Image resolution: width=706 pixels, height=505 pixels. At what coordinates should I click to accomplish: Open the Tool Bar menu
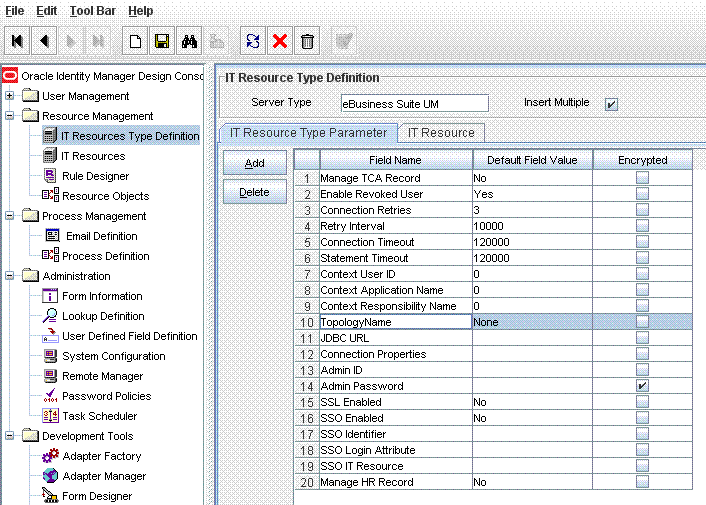(92, 10)
